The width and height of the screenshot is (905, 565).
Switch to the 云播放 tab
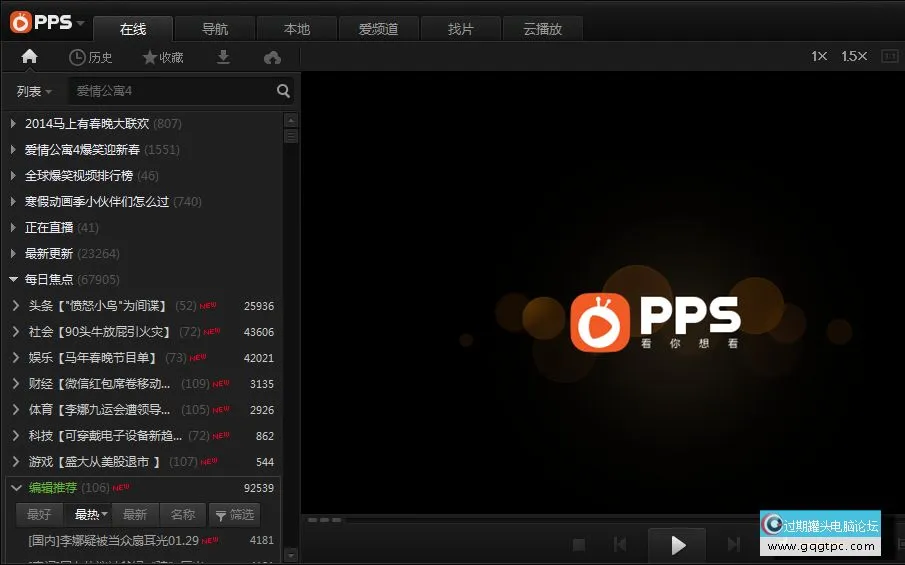coord(543,29)
